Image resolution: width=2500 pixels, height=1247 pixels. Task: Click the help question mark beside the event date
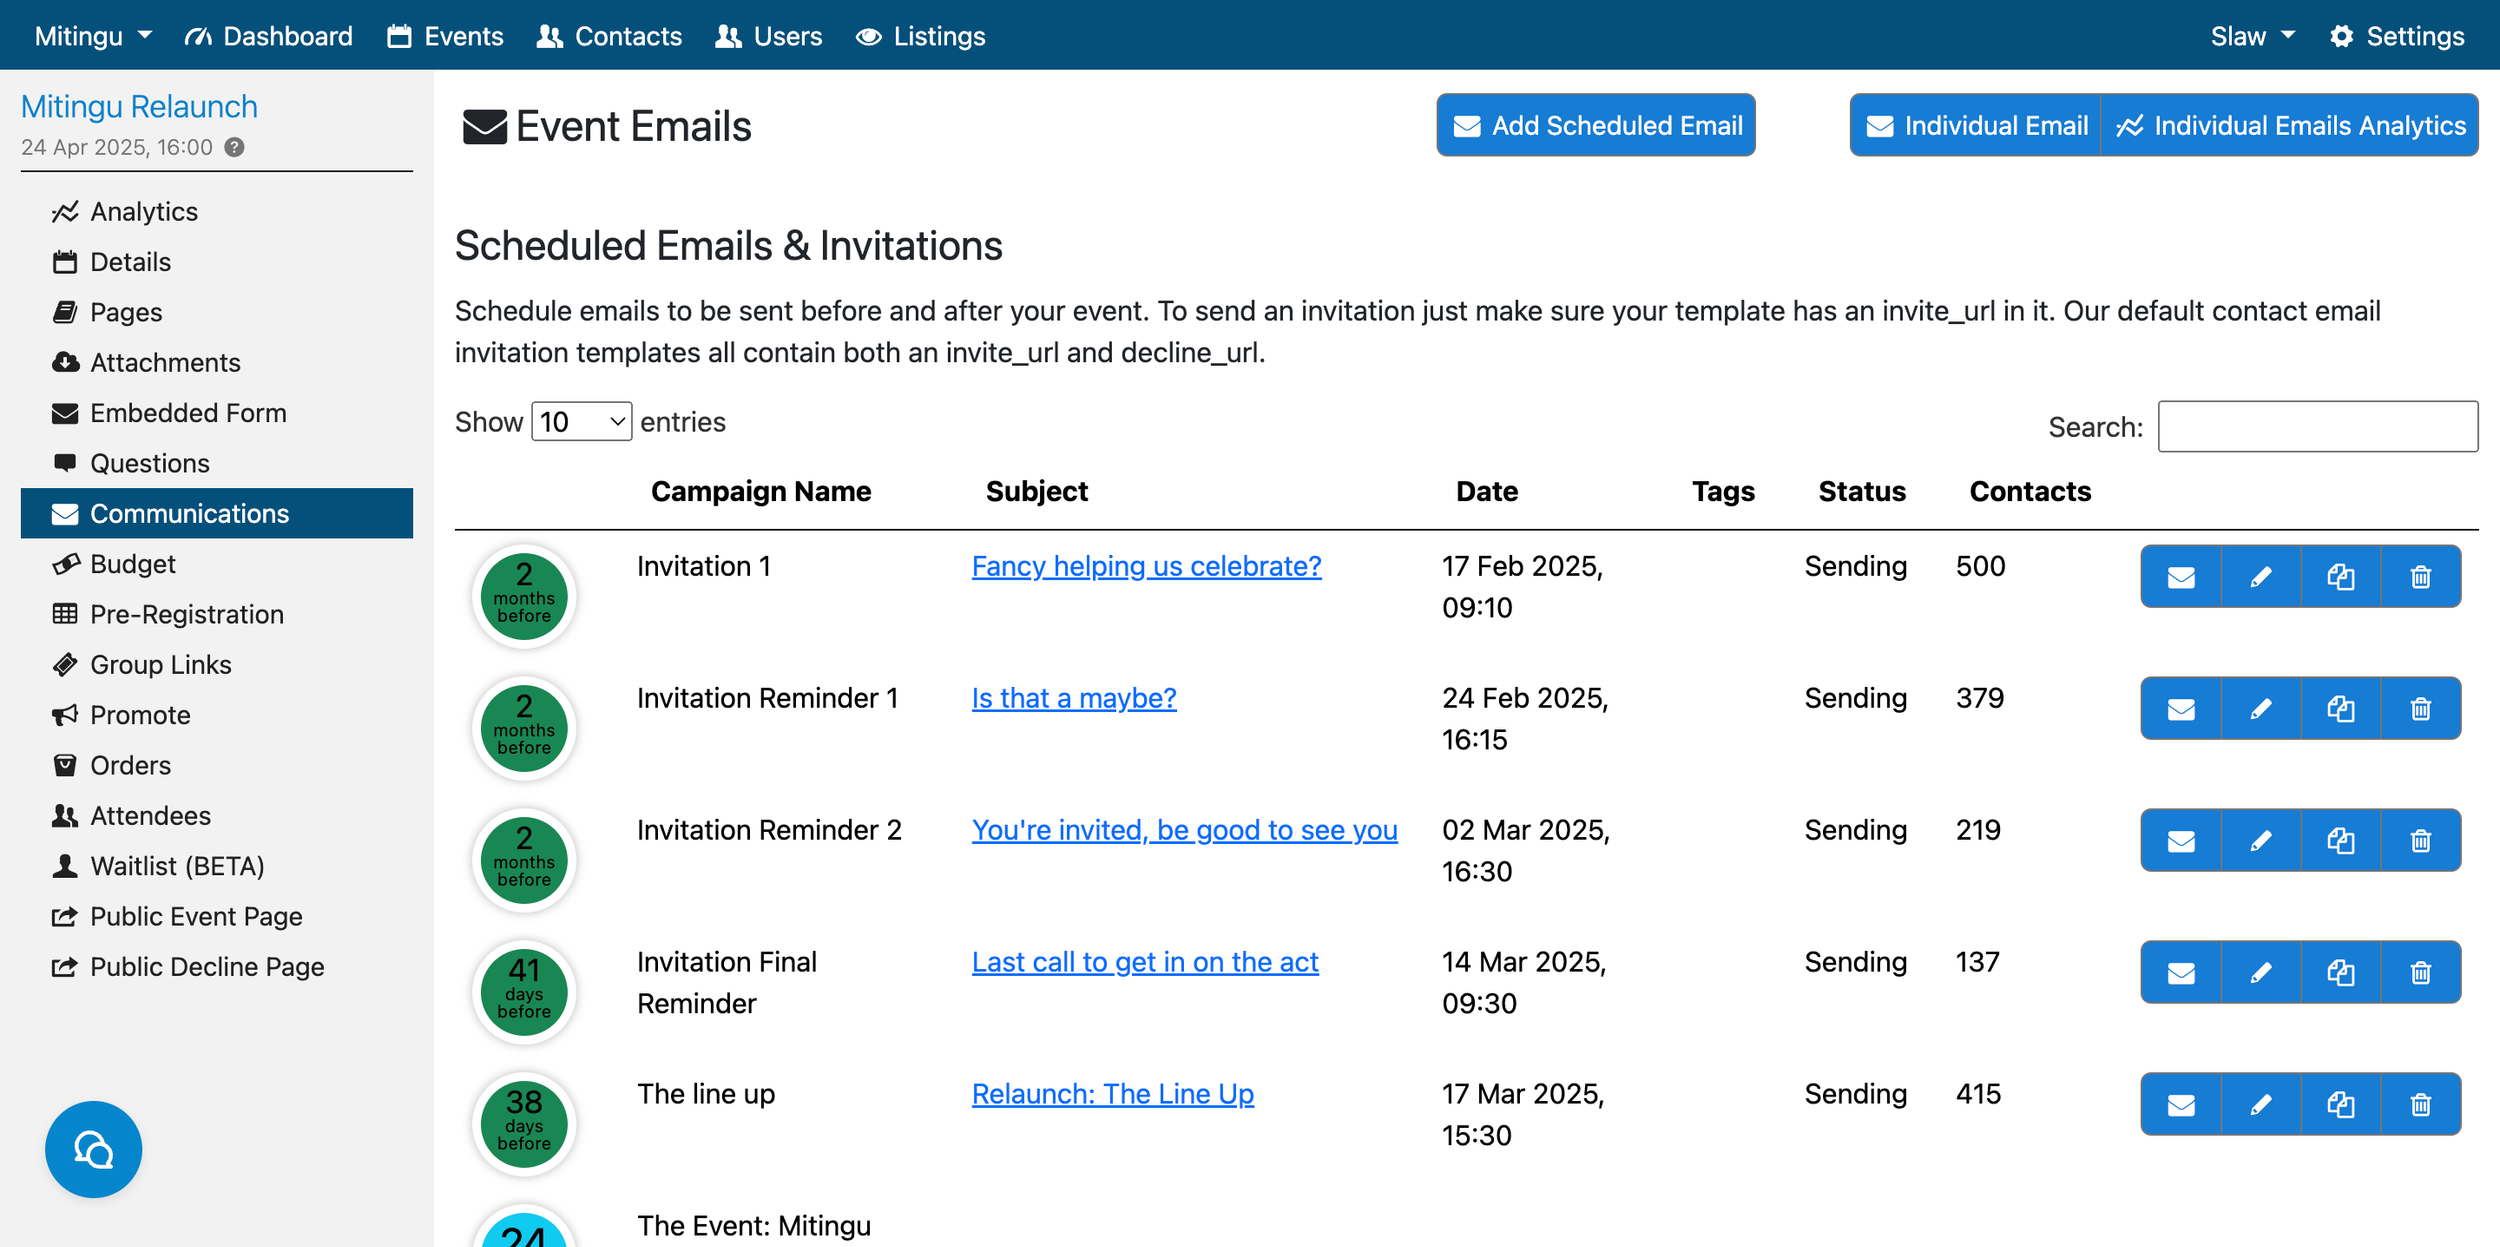point(234,147)
